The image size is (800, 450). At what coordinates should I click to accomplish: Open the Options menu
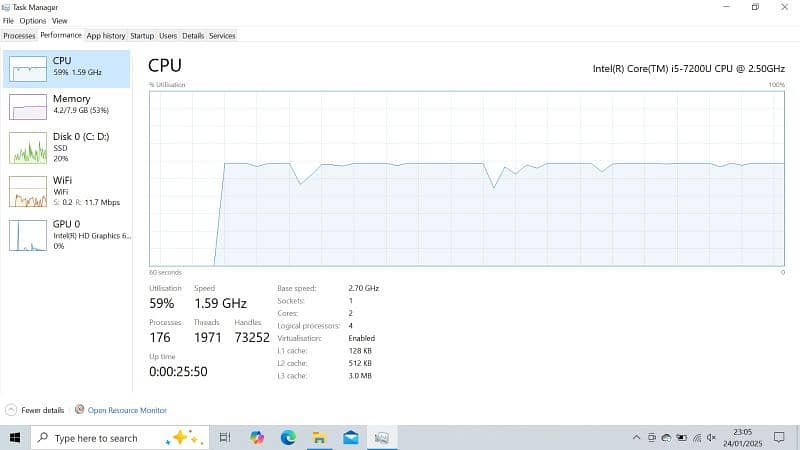(32, 20)
